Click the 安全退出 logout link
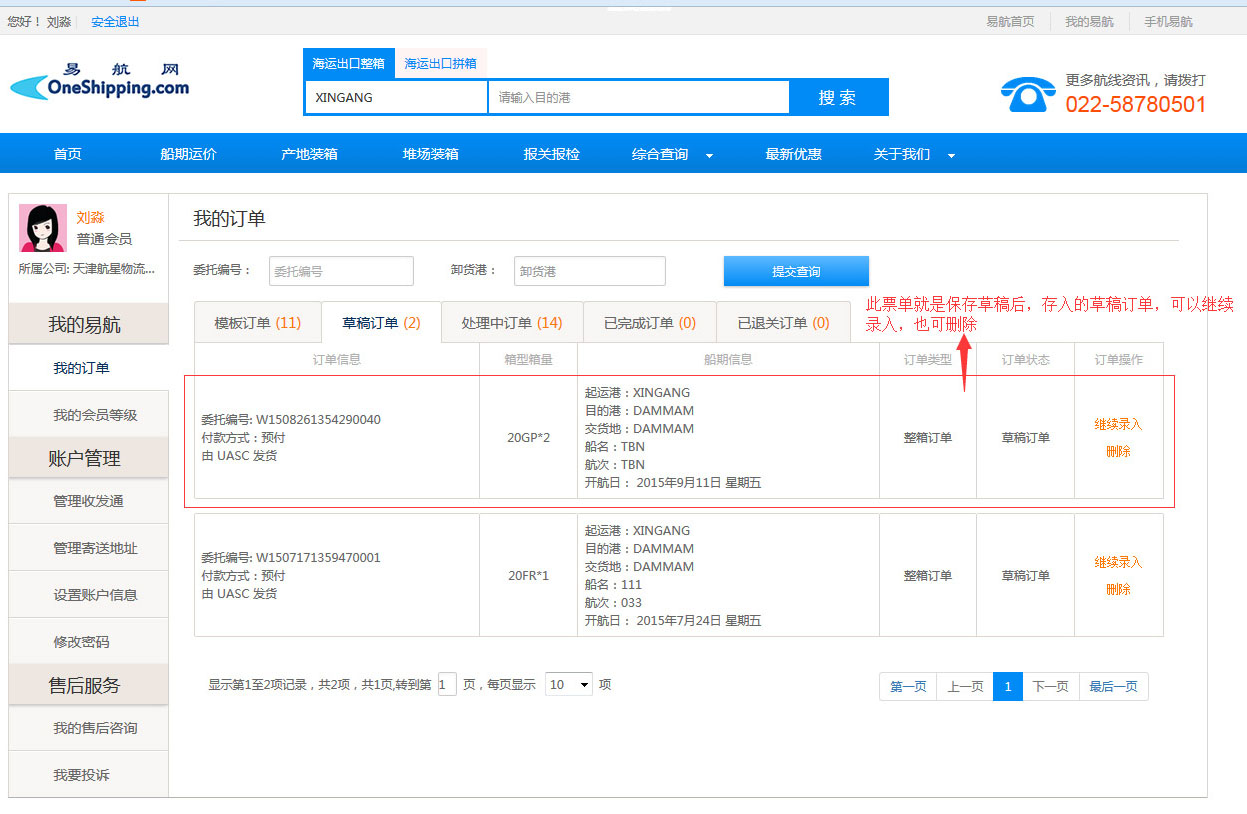1247x814 pixels. tap(115, 21)
